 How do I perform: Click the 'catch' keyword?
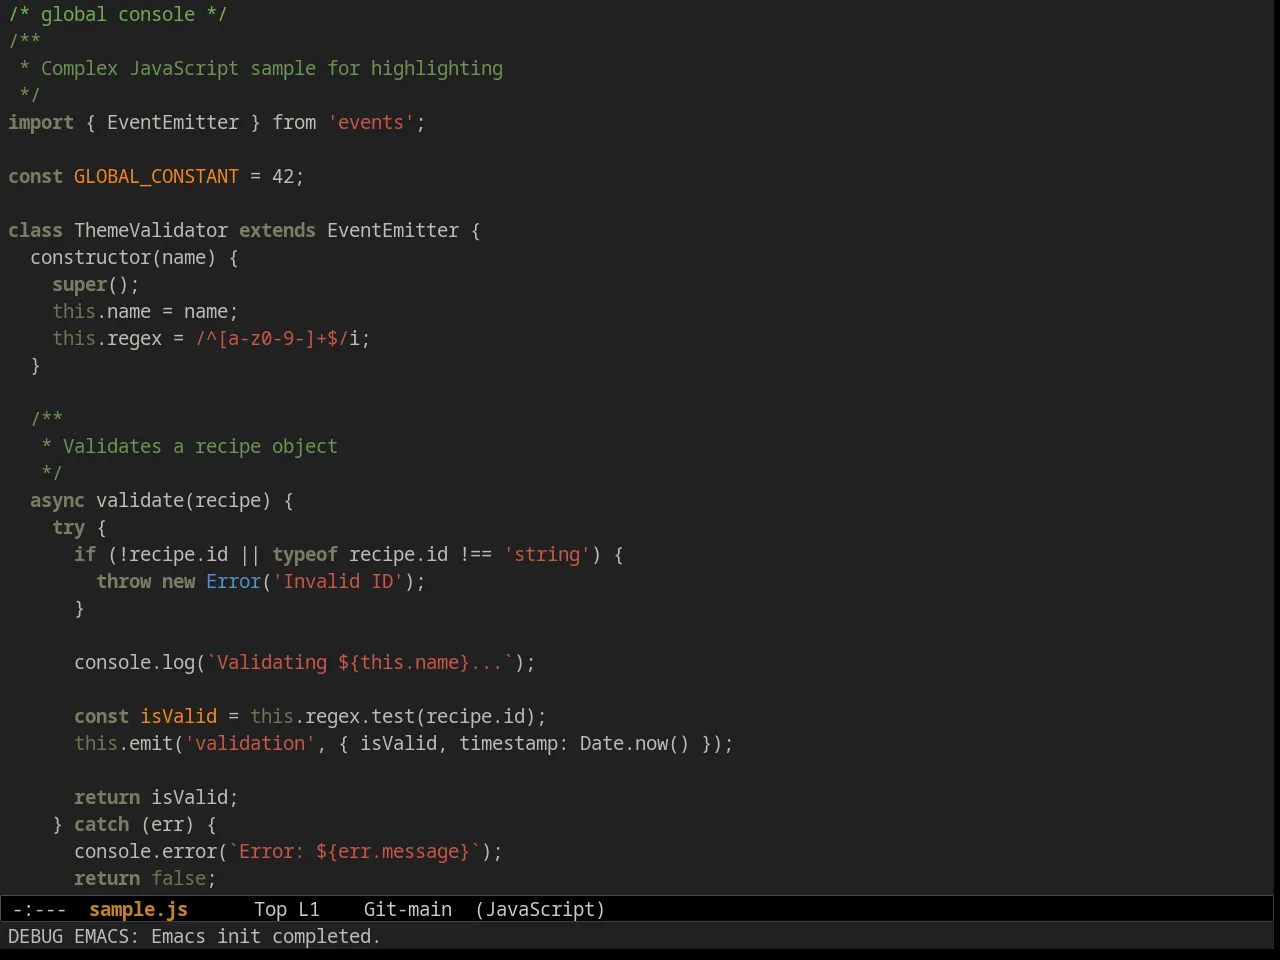point(101,824)
